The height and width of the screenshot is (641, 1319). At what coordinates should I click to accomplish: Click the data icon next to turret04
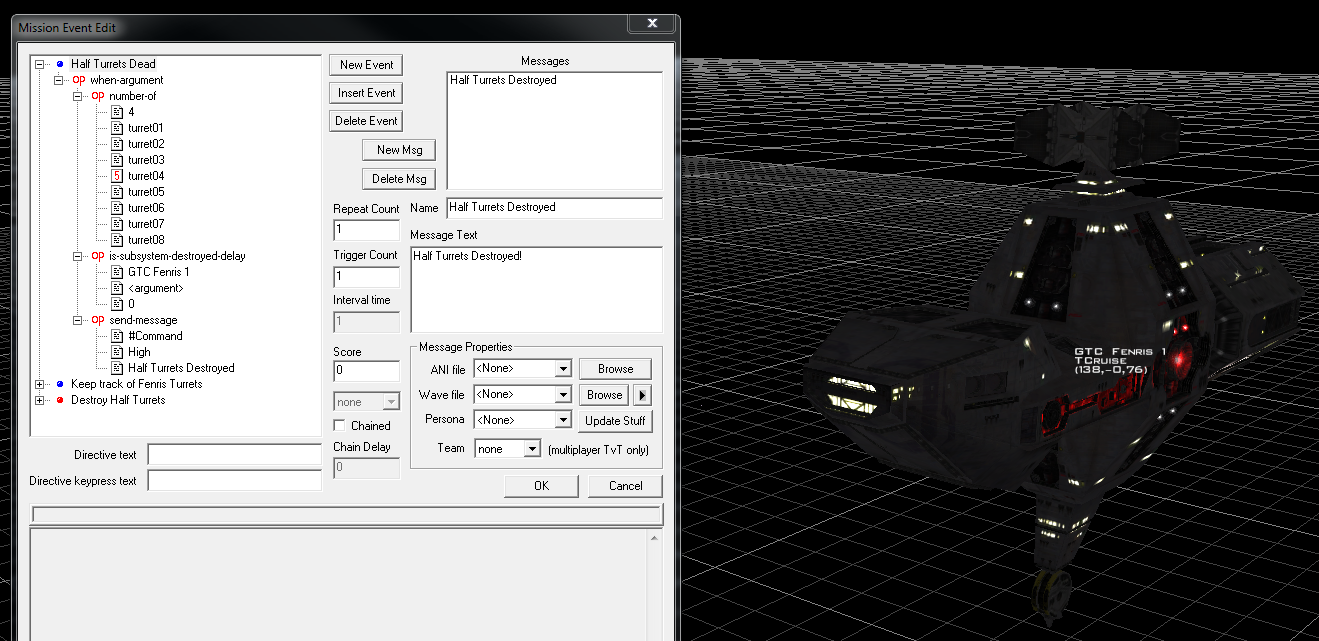pyautogui.click(x=117, y=176)
